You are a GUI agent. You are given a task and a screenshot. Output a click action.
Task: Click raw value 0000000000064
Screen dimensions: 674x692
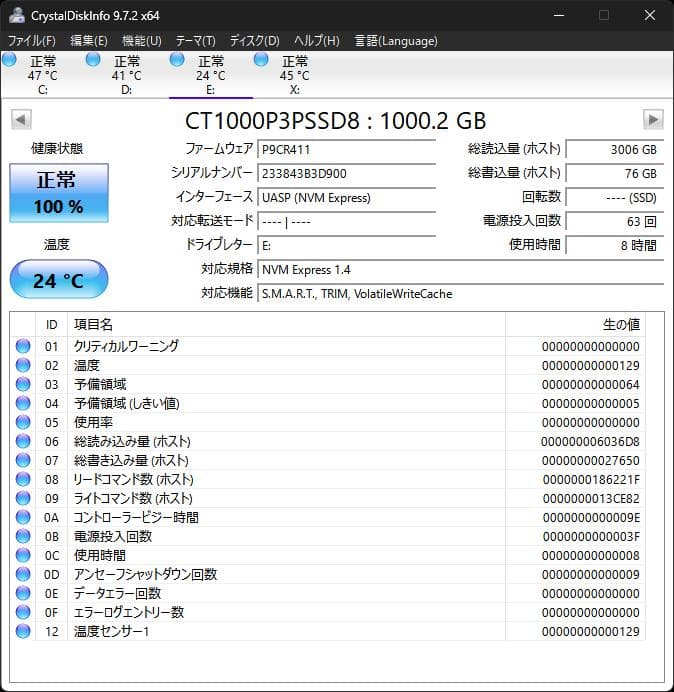pyautogui.click(x=591, y=384)
